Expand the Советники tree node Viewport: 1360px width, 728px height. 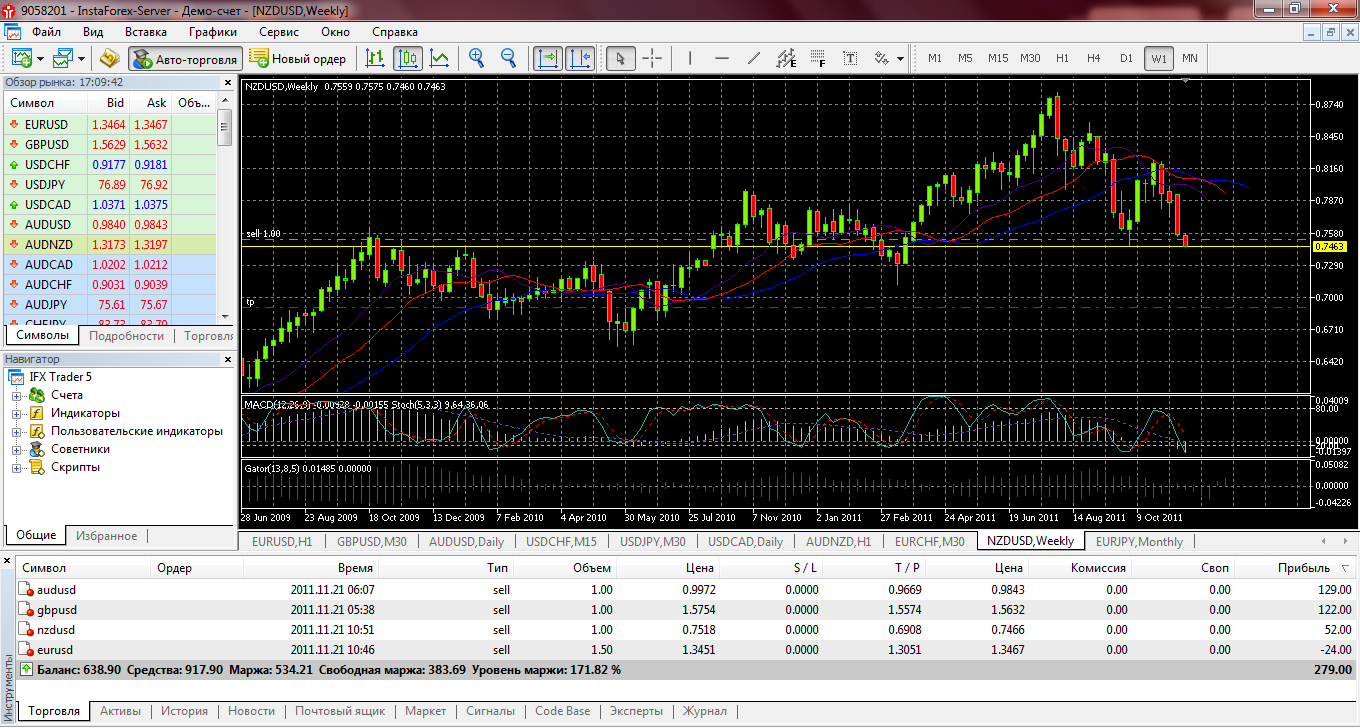tap(17, 450)
